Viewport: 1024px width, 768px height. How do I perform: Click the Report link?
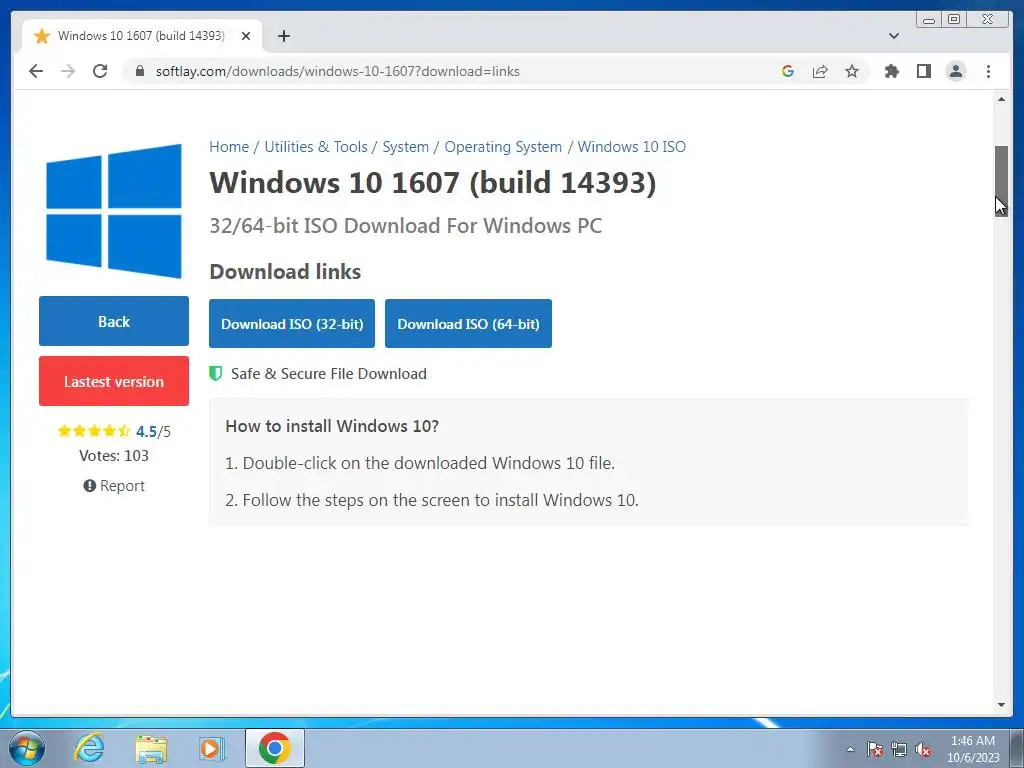pos(114,486)
